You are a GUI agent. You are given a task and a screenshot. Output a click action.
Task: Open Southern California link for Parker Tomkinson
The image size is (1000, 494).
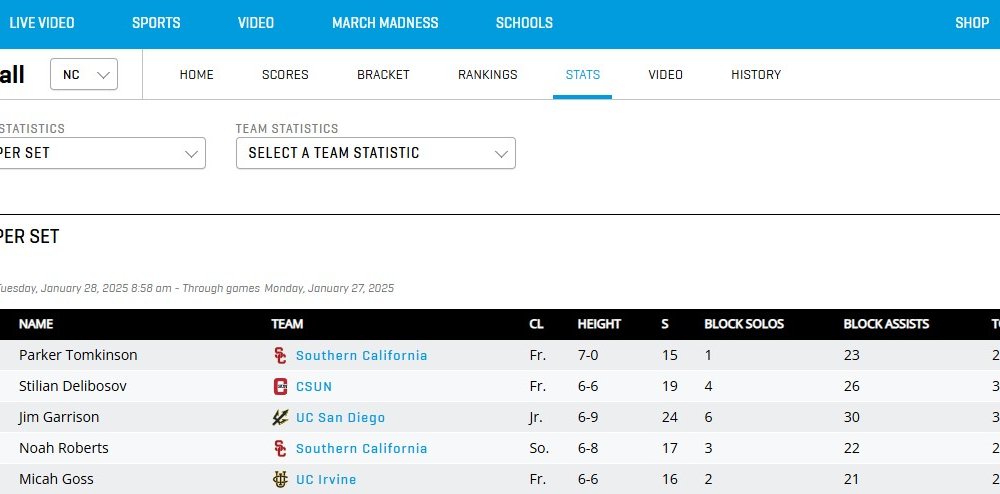tap(362, 356)
